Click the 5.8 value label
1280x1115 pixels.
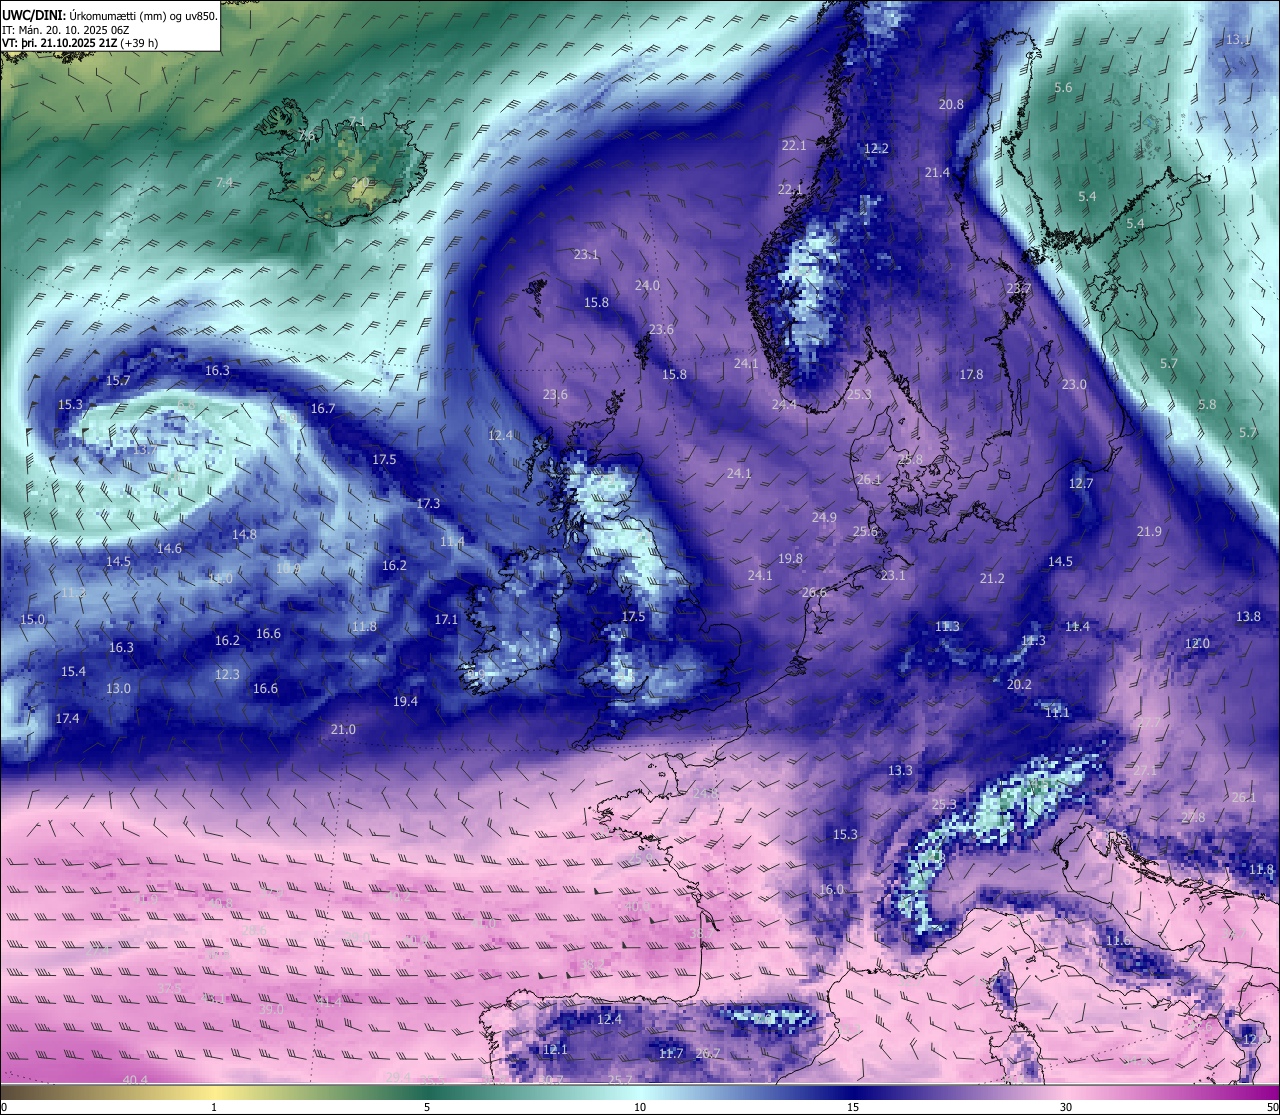tap(1207, 404)
